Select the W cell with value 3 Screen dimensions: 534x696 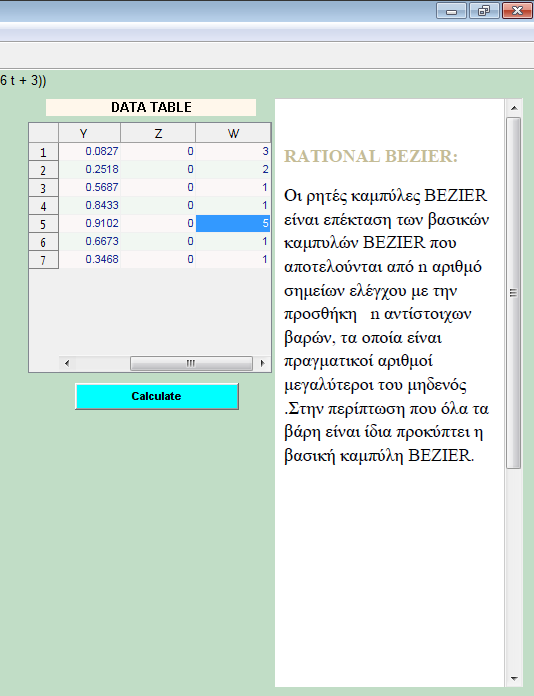point(233,151)
